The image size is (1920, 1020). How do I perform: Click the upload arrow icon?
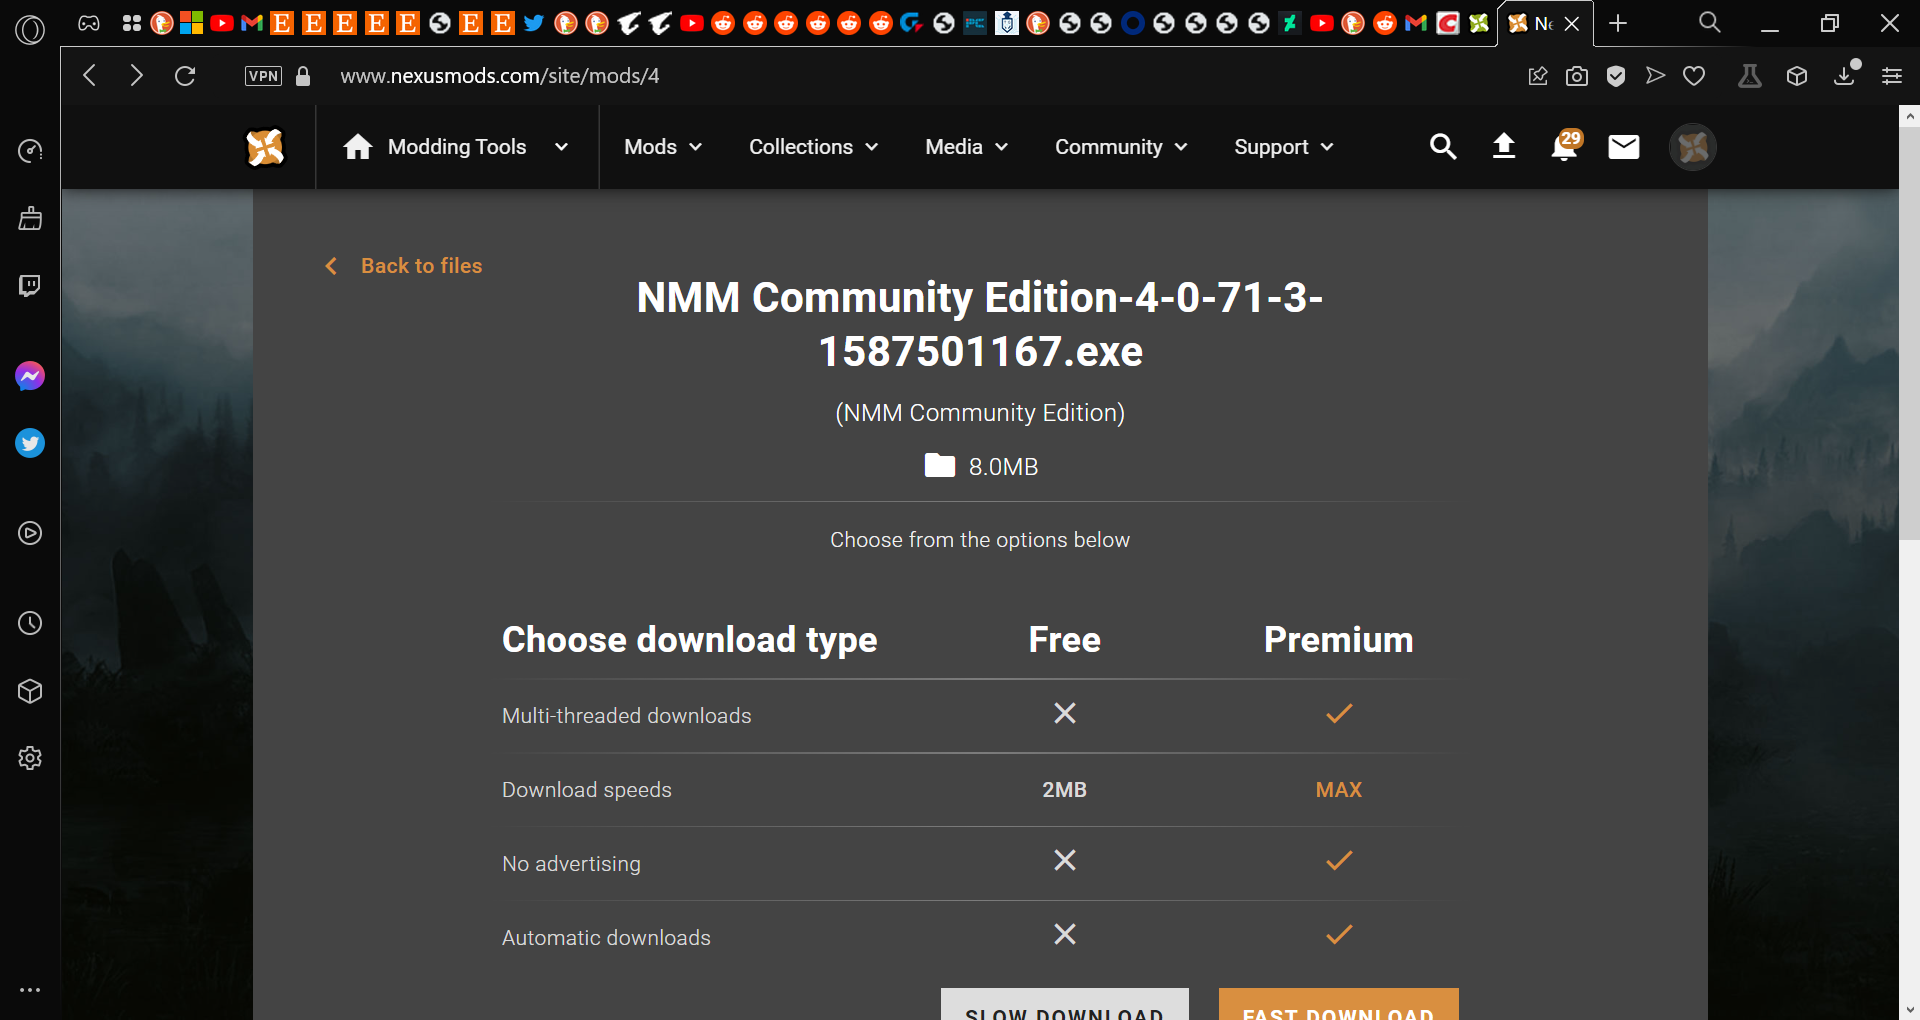[x=1504, y=147]
